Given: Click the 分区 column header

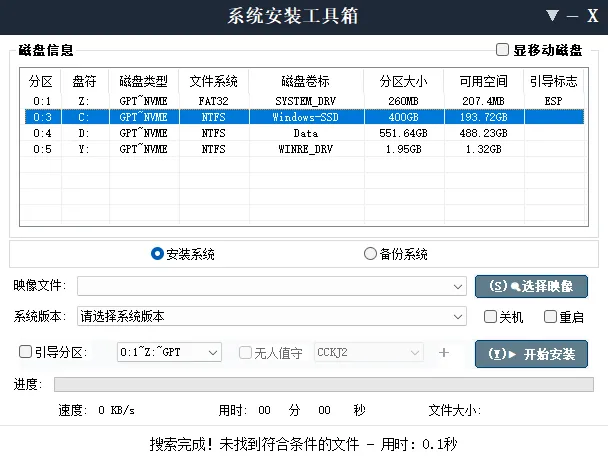Looking at the screenshot, I should (x=41, y=81).
